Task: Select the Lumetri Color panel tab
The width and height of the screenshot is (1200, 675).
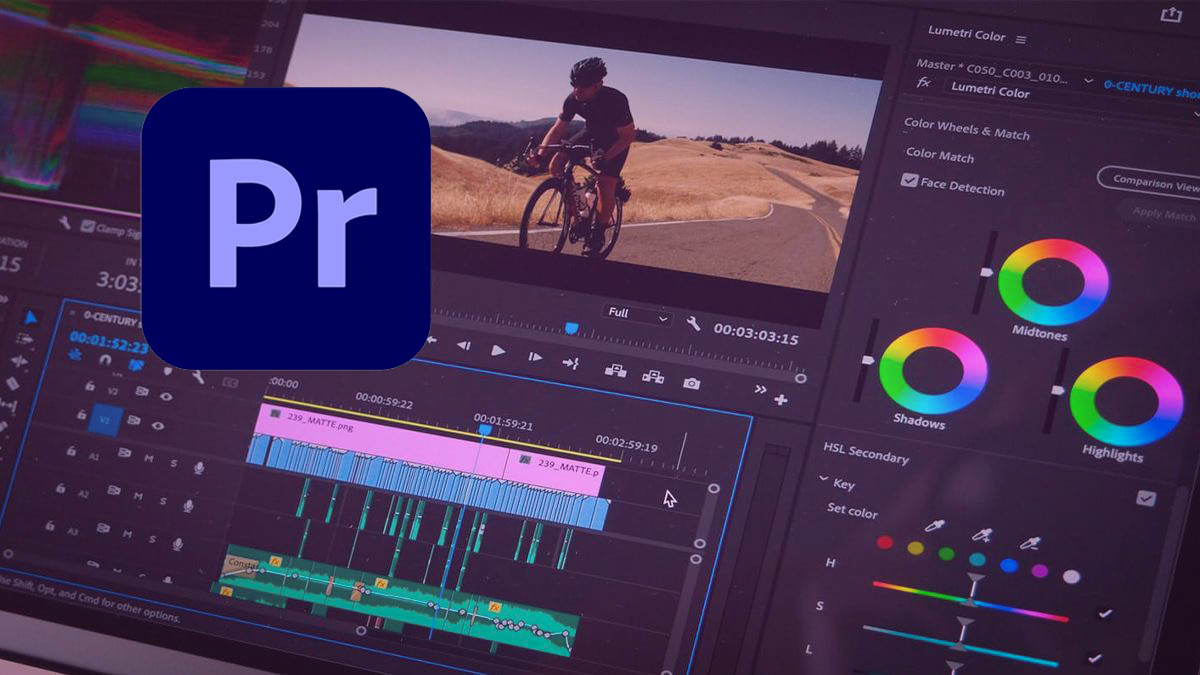Action: pos(966,35)
